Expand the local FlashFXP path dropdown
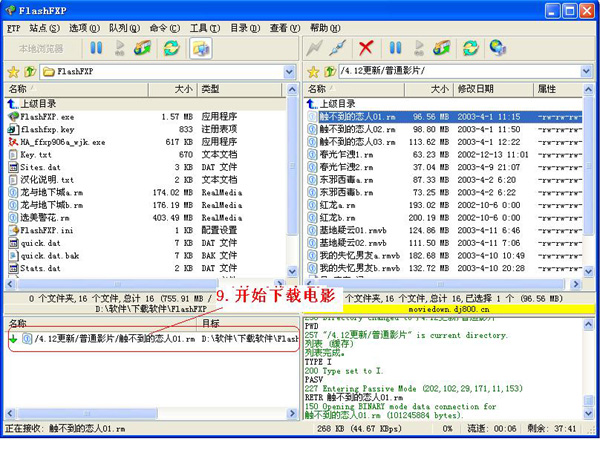This screenshot has height=456, width=600. (291, 72)
